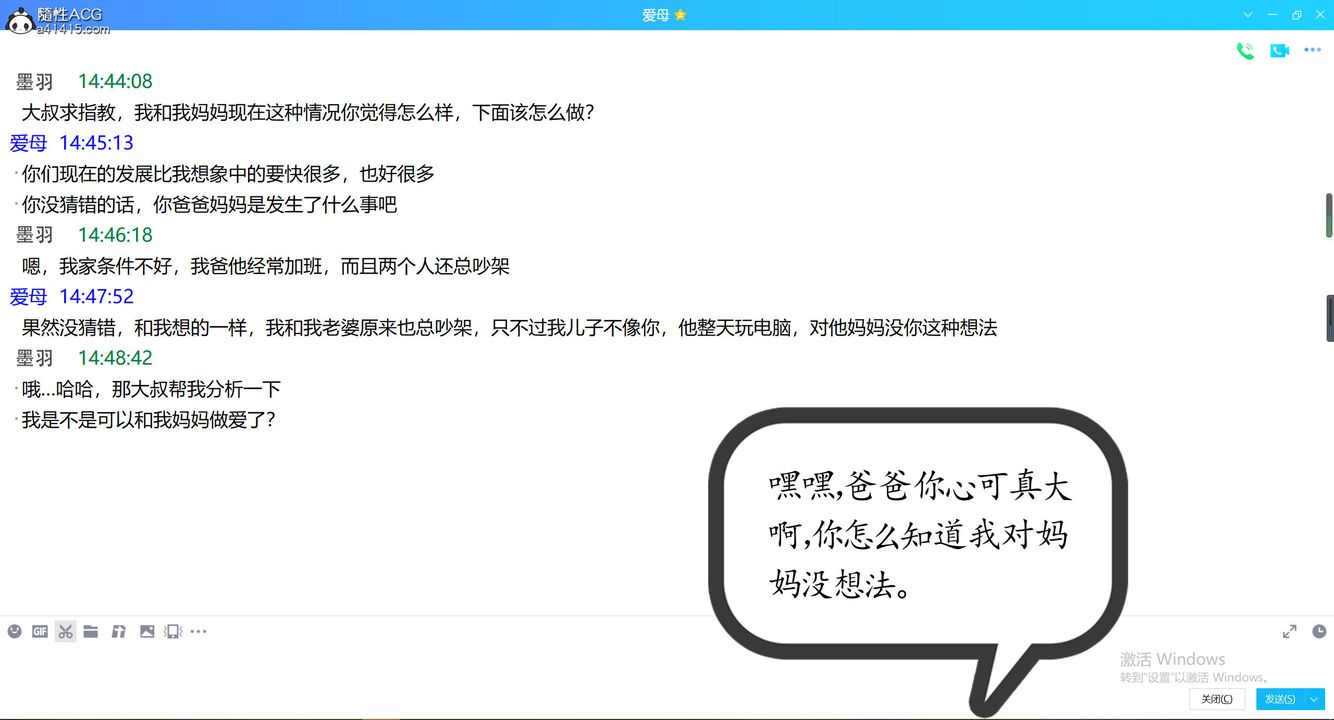Select the 爱母 chat tab title
This screenshot has width=1334, height=720.
tap(657, 15)
